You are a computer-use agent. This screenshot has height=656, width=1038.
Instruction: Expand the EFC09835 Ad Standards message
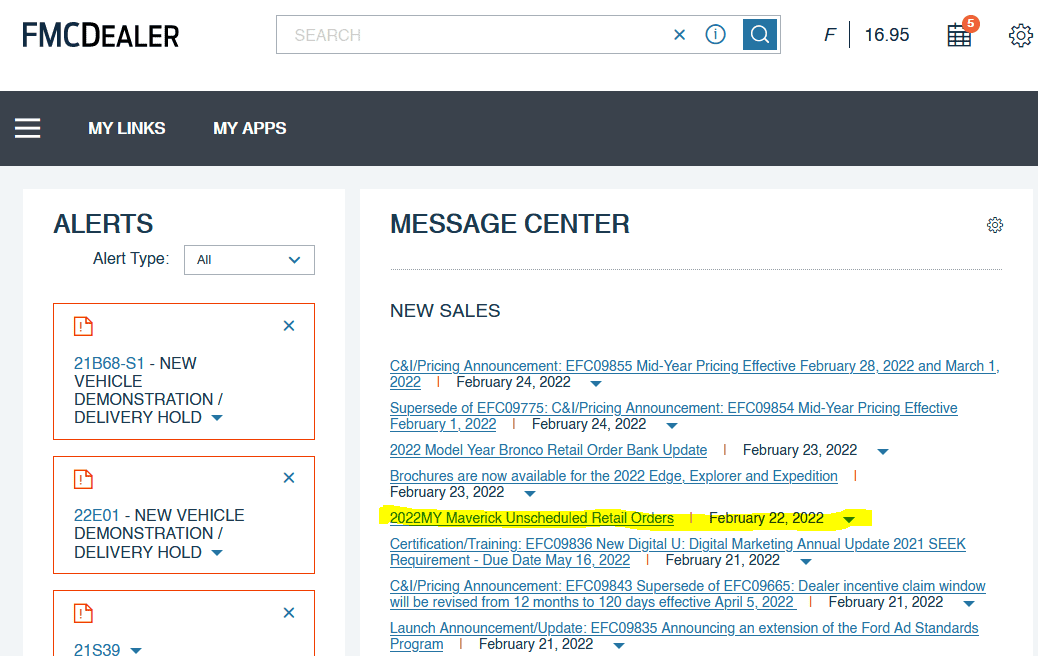618,645
